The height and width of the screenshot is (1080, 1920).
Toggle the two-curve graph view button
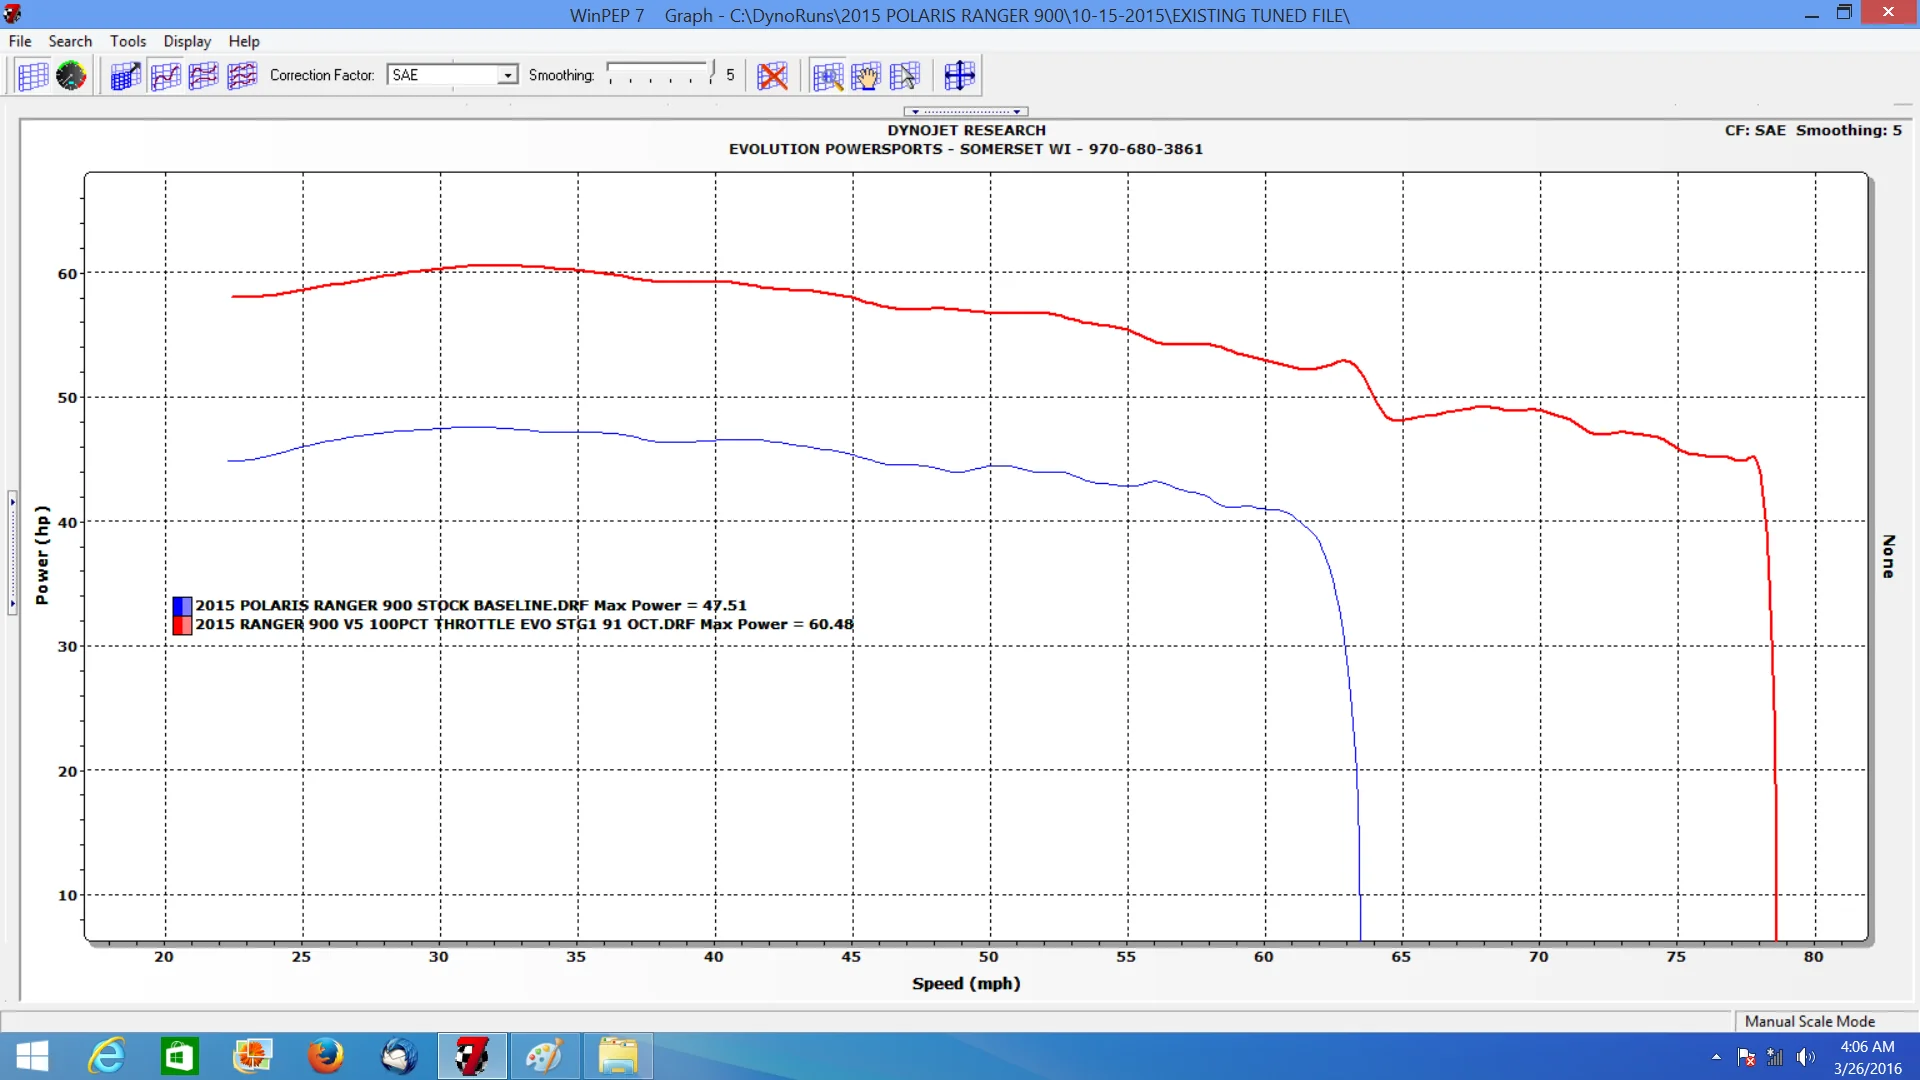click(x=203, y=76)
